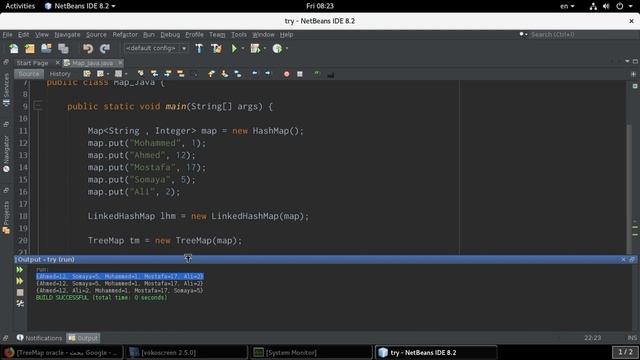Screen dimensions: 640x360
Task: Open the Debug menu
Action: pyautogui.click(x=170, y=35)
